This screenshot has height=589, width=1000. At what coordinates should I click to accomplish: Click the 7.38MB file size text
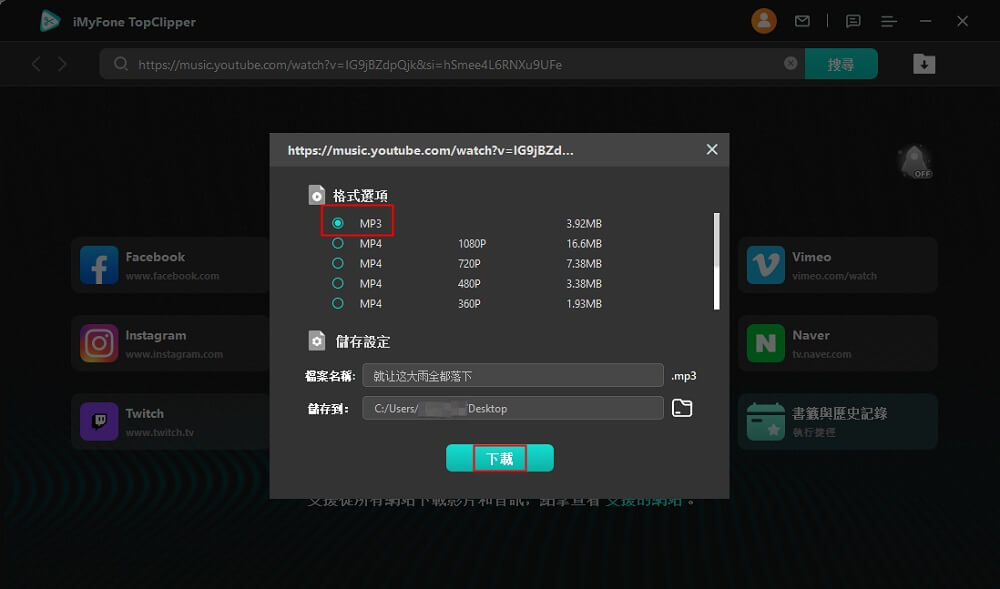(x=584, y=263)
